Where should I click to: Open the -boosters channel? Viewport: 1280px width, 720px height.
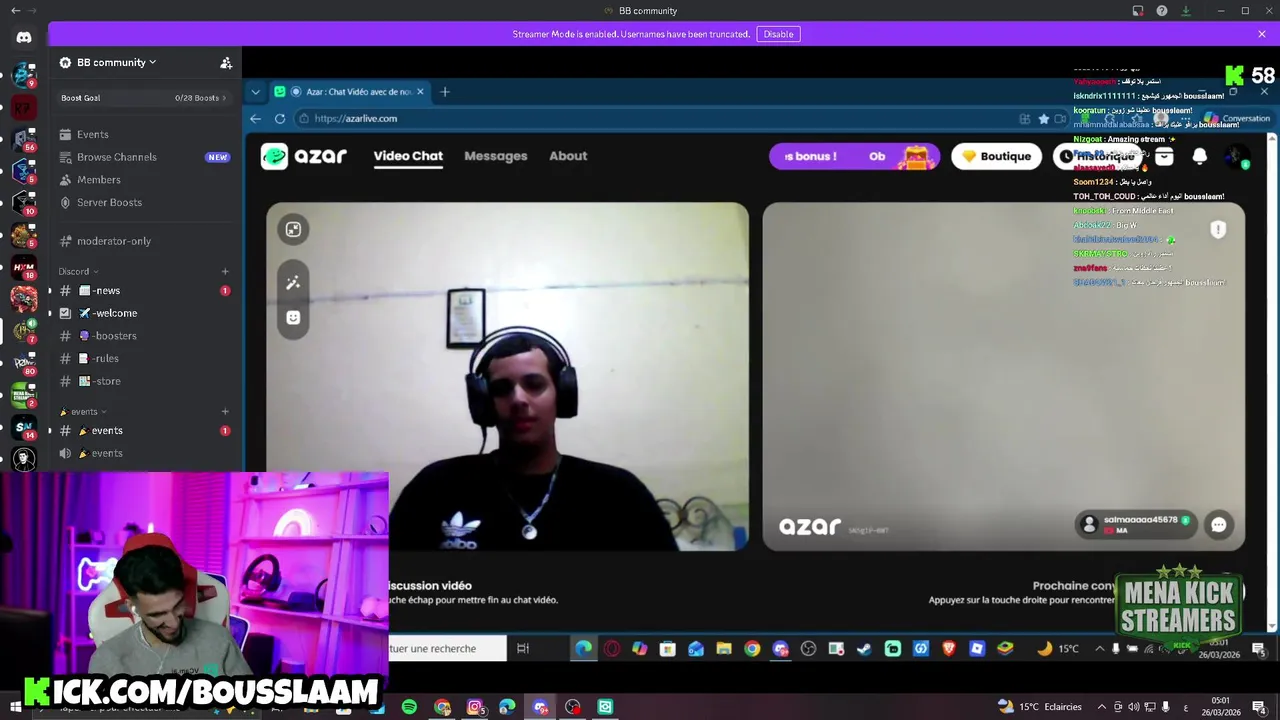[x=144, y=336]
